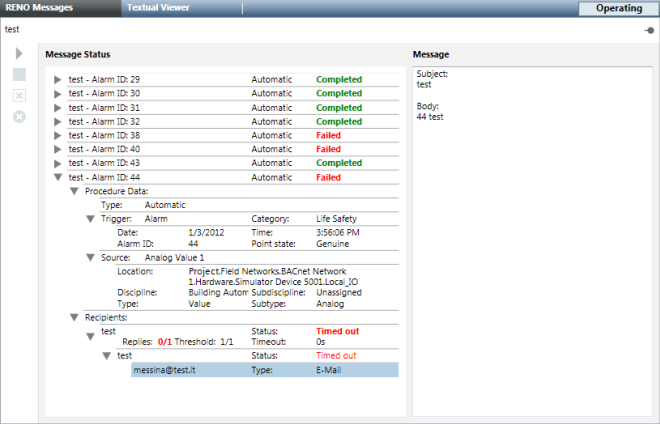Collapse the Alarm ID: 44 message row
The width and height of the screenshot is (660, 424).
pos(57,177)
